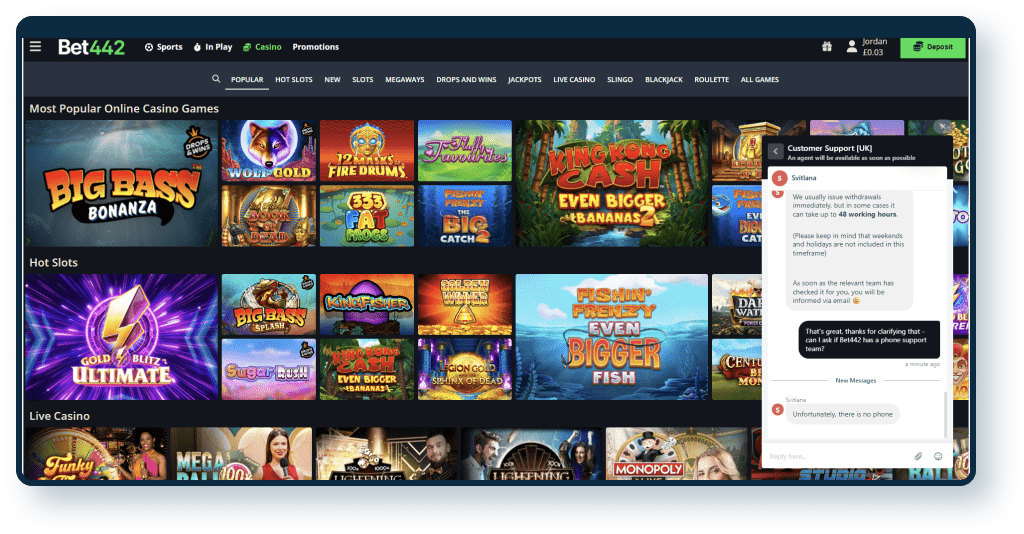Open Kingfisher slot
The image size is (1024, 534).
coord(366,304)
